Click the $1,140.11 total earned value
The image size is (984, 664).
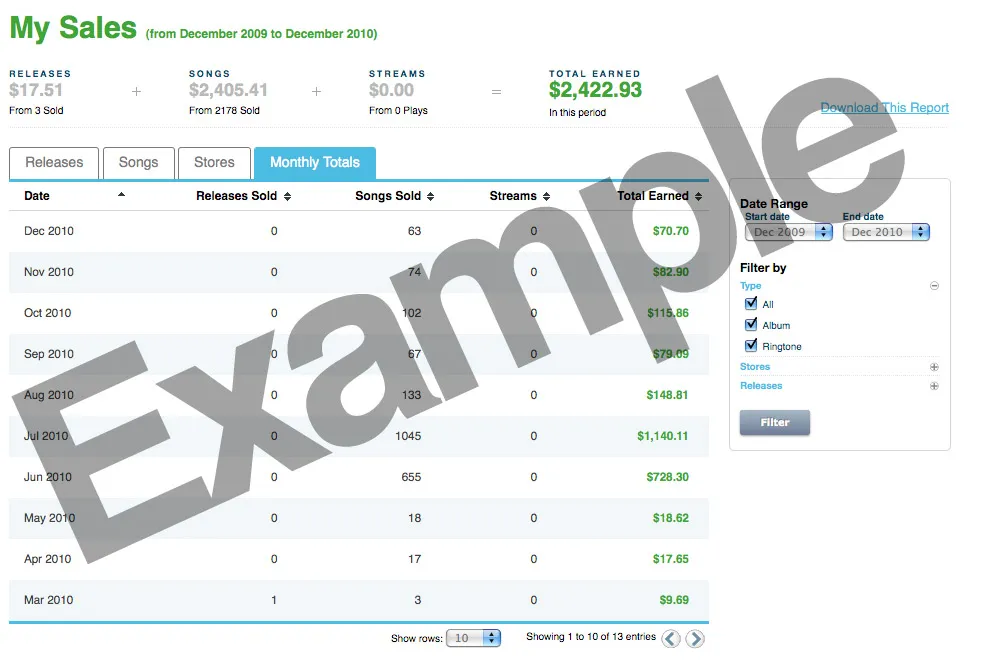point(663,436)
